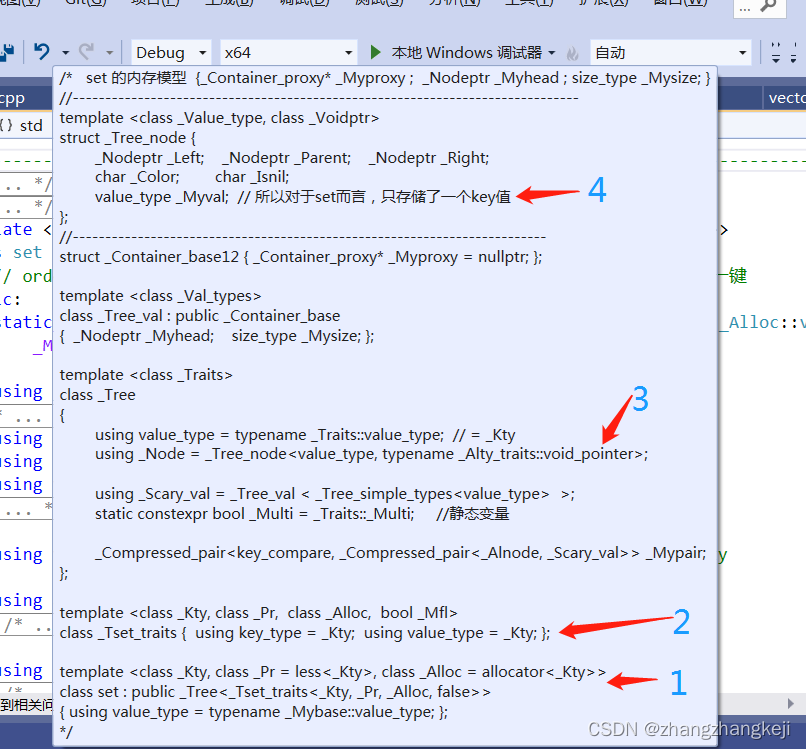806x749 pixels.
Task: Click the 'using _Scary_val = _Tree_val' line
Action: coord(335,494)
